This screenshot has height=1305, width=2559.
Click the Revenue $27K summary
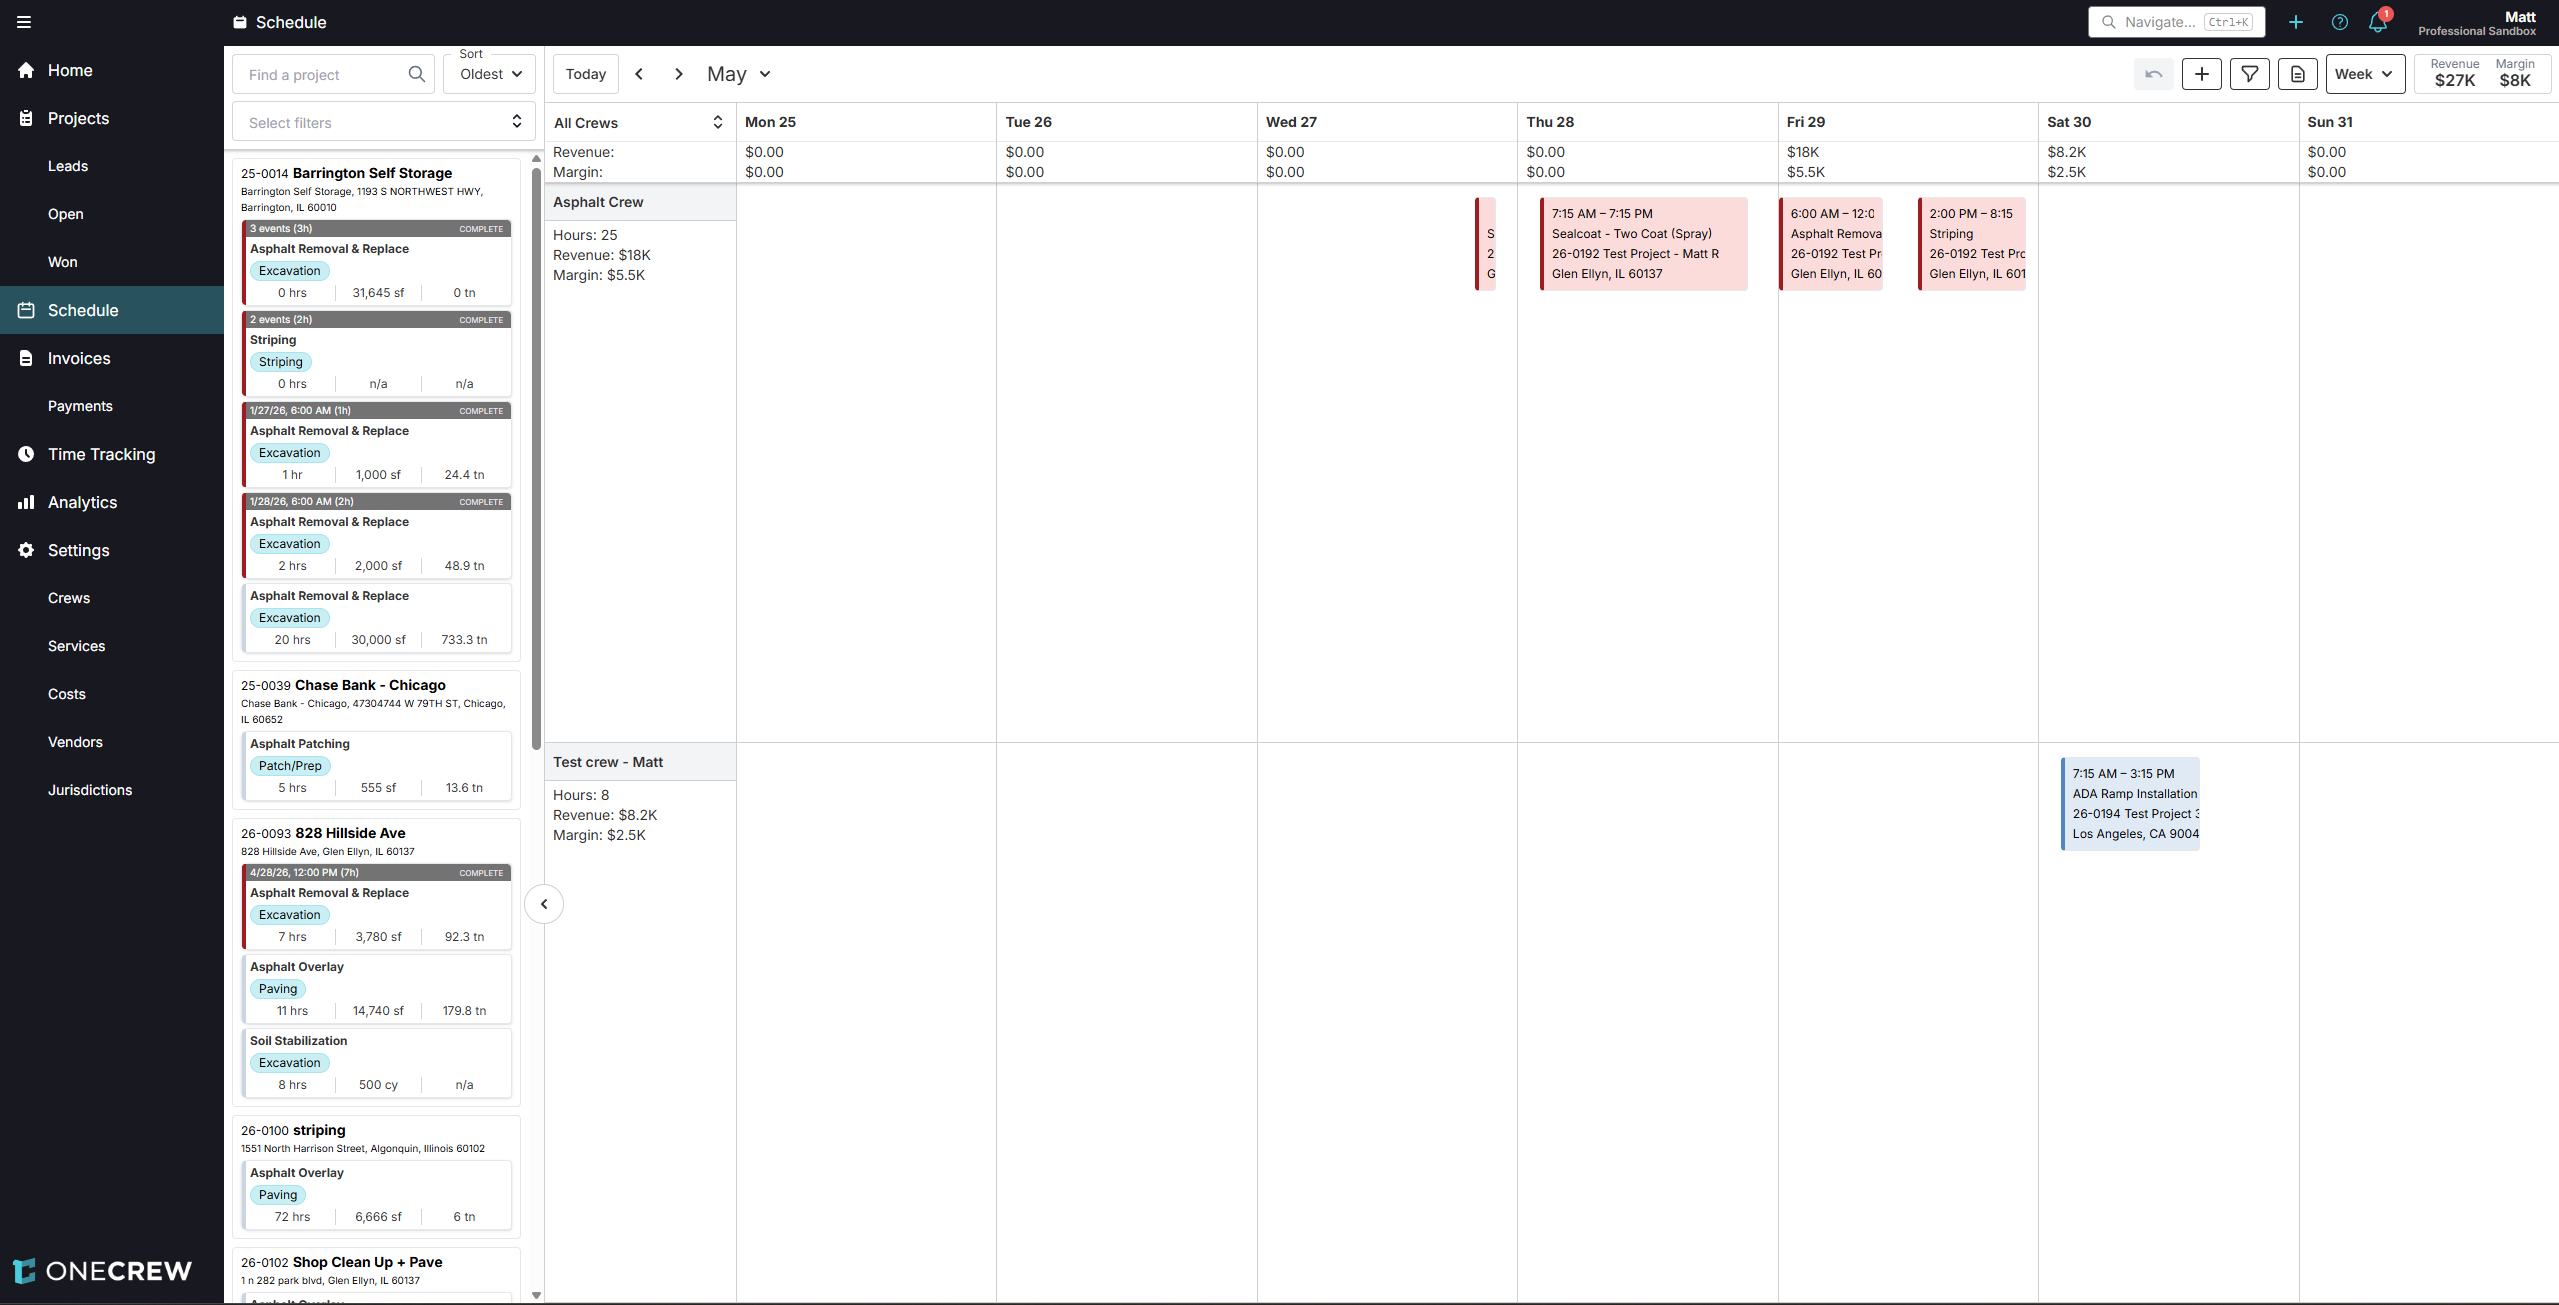(x=2455, y=73)
